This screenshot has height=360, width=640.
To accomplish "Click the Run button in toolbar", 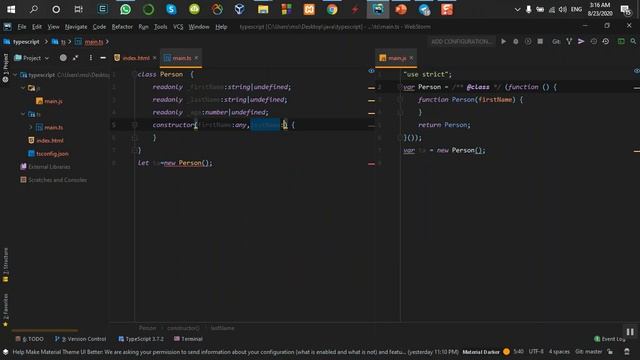I will [503, 41].
